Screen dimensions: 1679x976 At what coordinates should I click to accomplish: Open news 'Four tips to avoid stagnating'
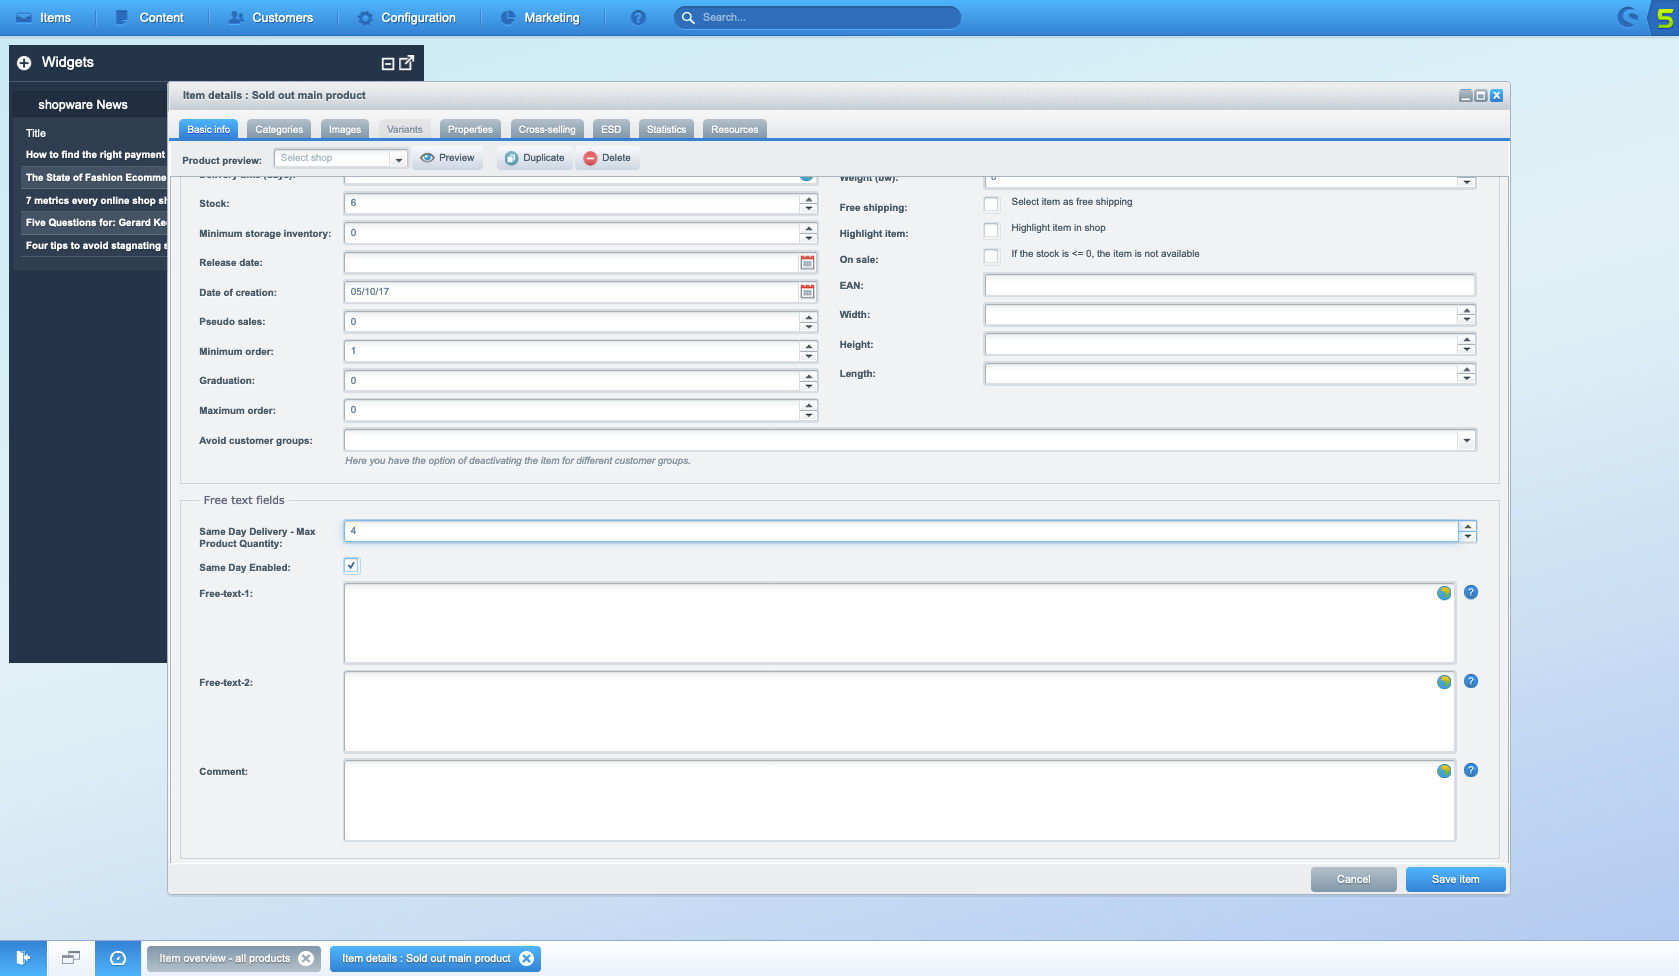pos(95,246)
